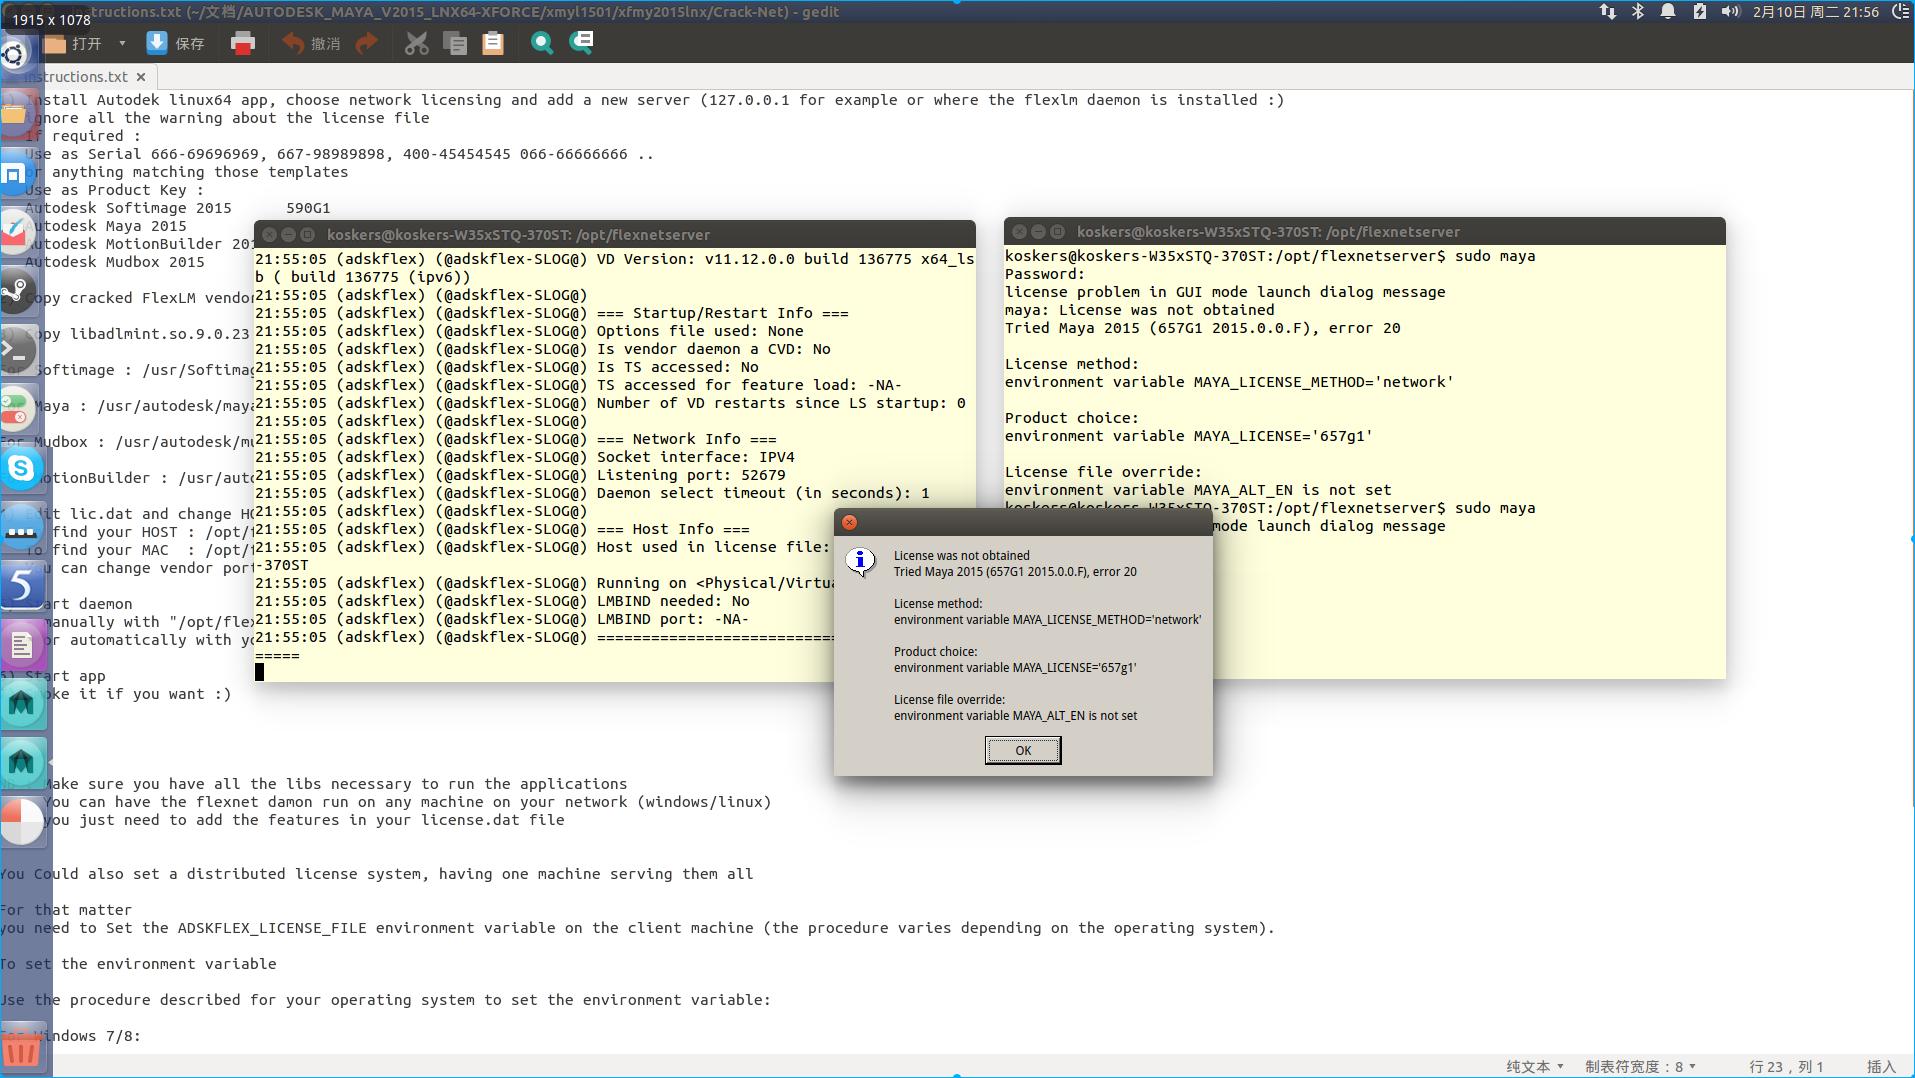Click the Redo arrow icon
Viewport: 1915px width, 1078px height.
pos(367,43)
